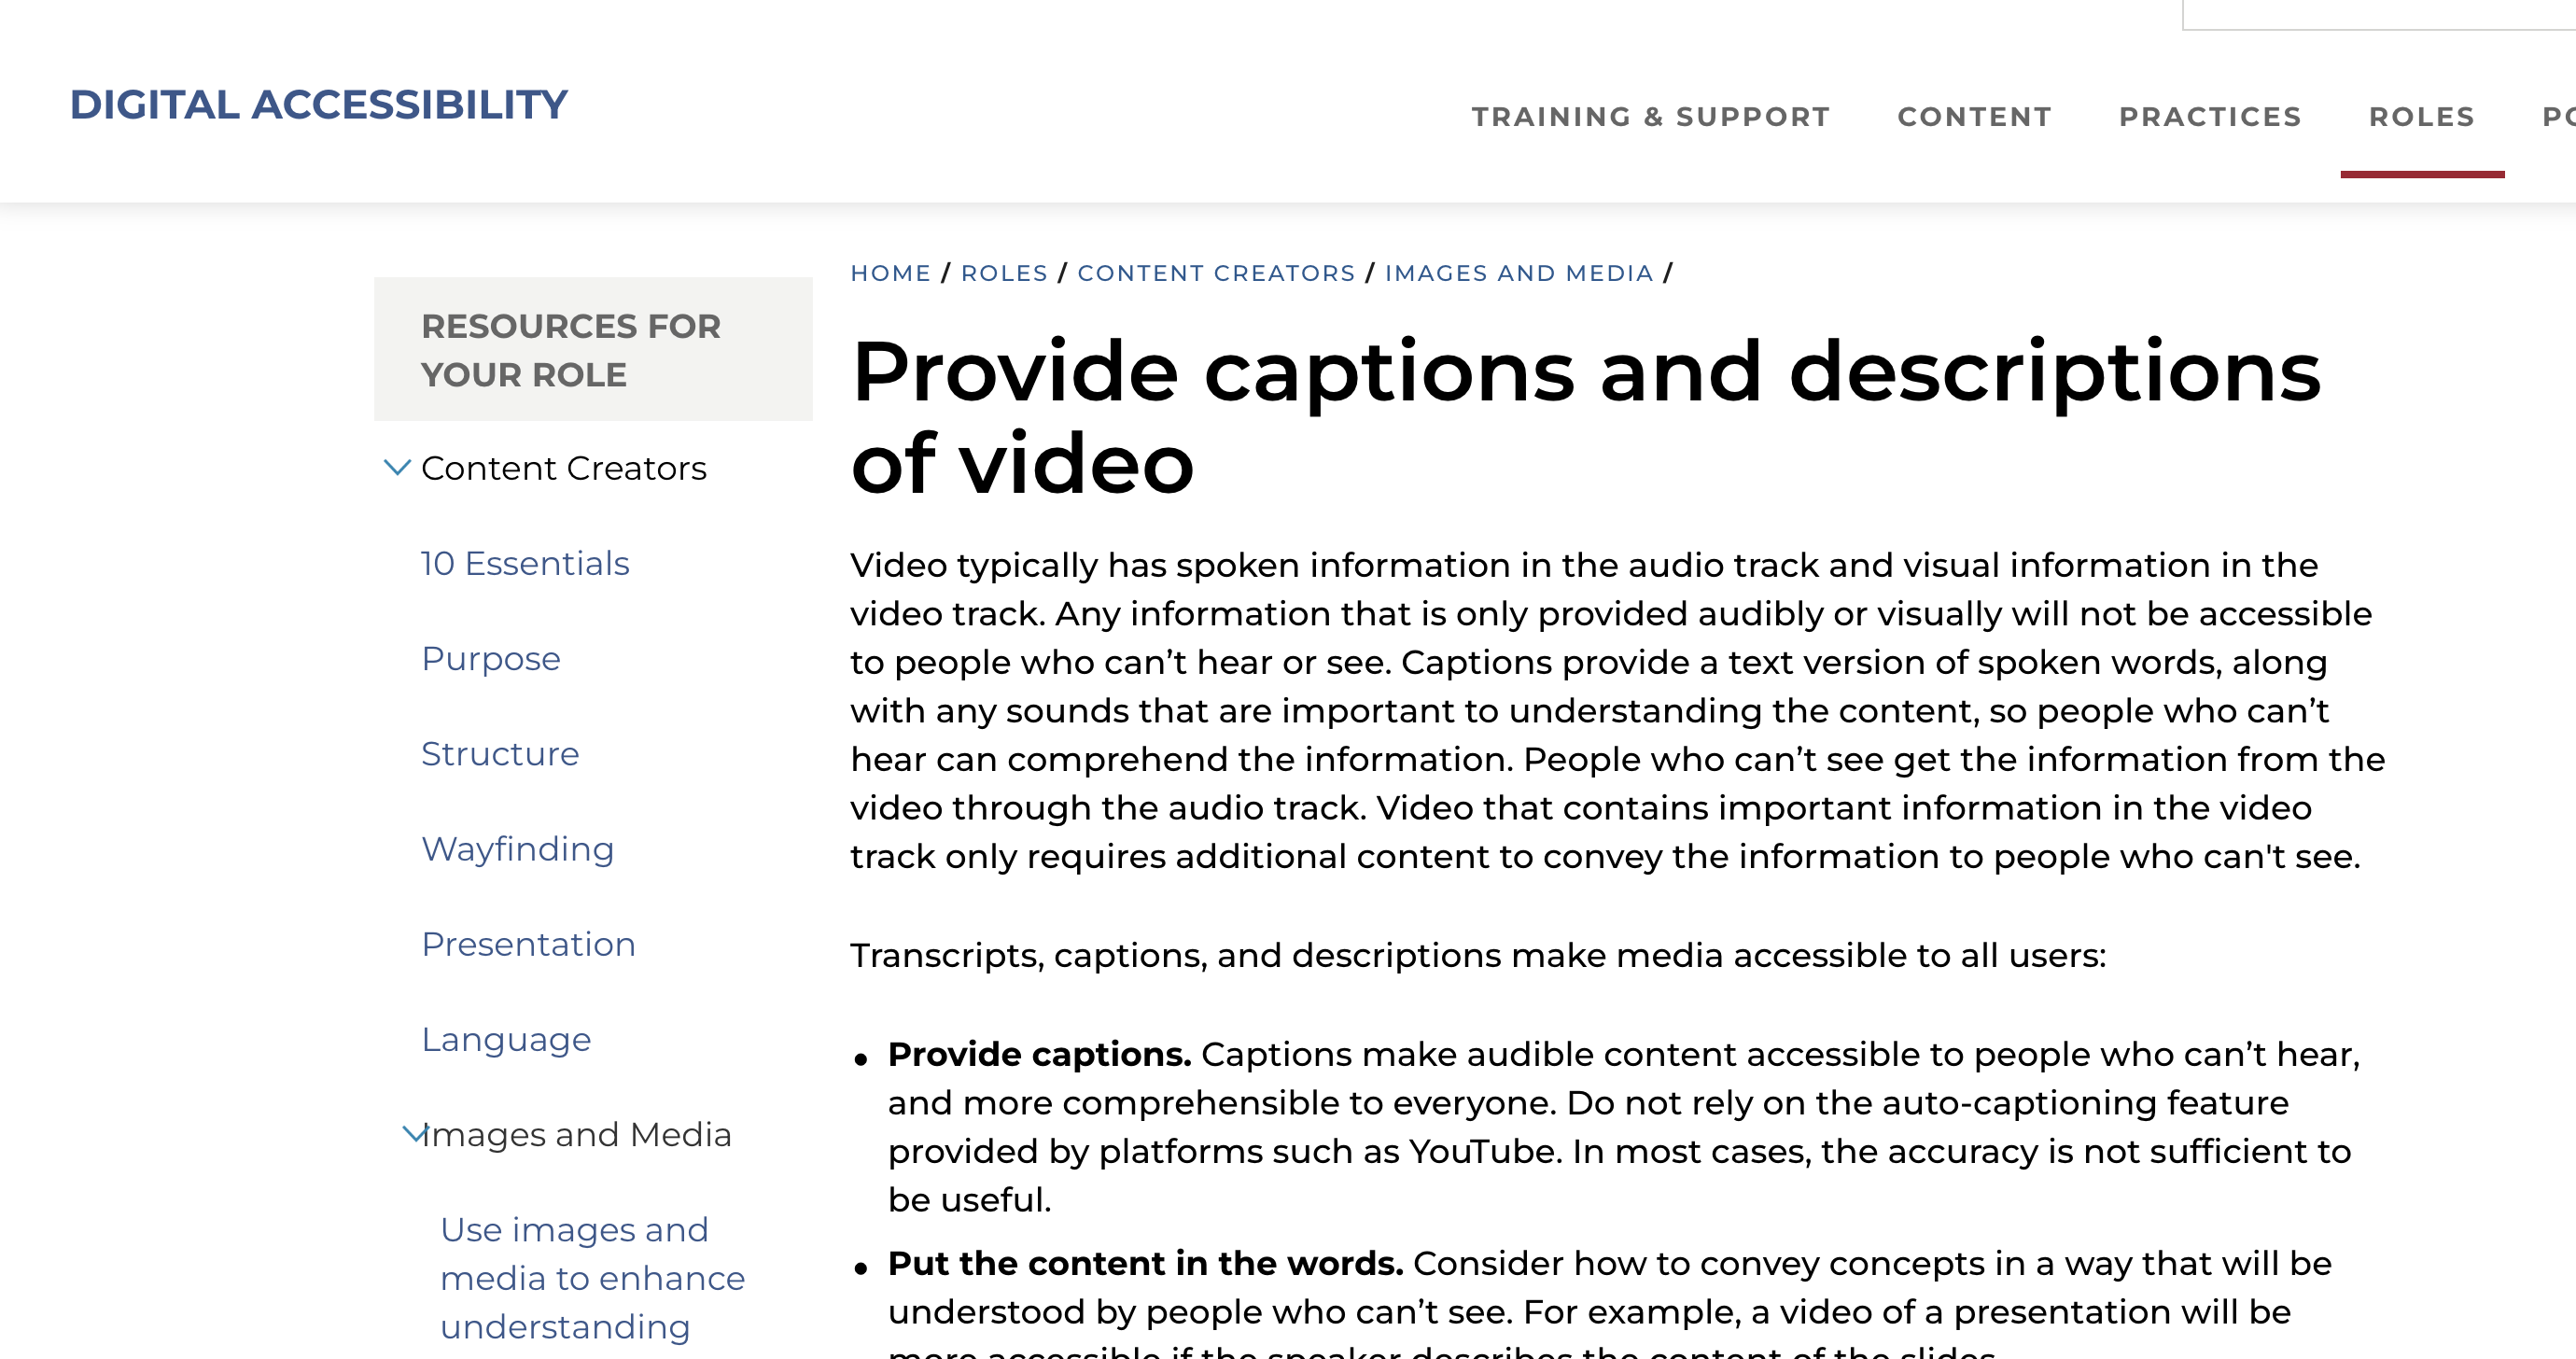Select the ROLES tab in navigation
2576x1359 pixels.
pos(2421,118)
